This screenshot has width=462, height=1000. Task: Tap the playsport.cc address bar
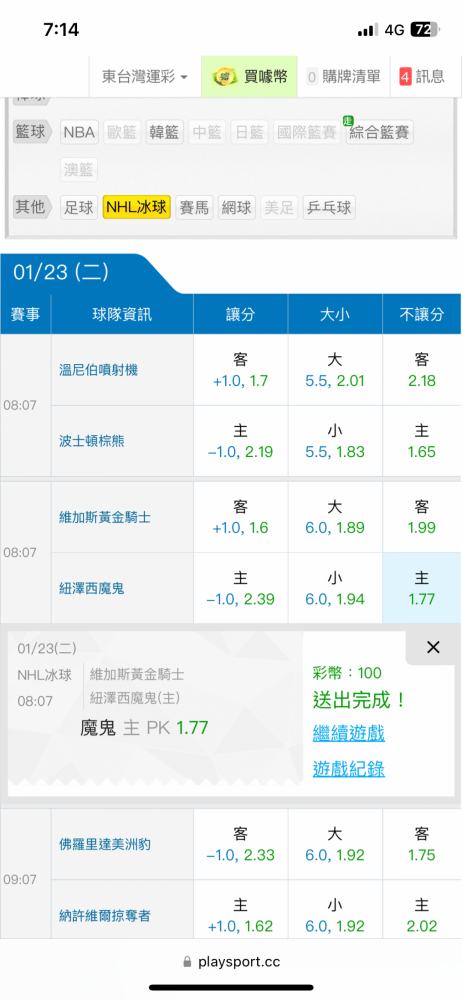tap(231, 961)
